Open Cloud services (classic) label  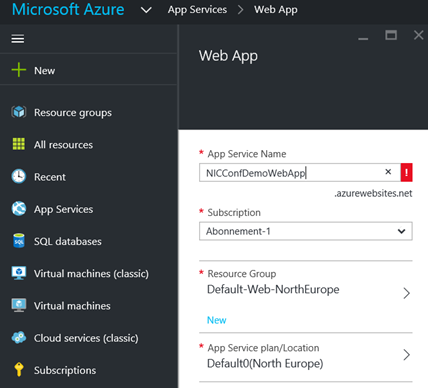(x=86, y=338)
